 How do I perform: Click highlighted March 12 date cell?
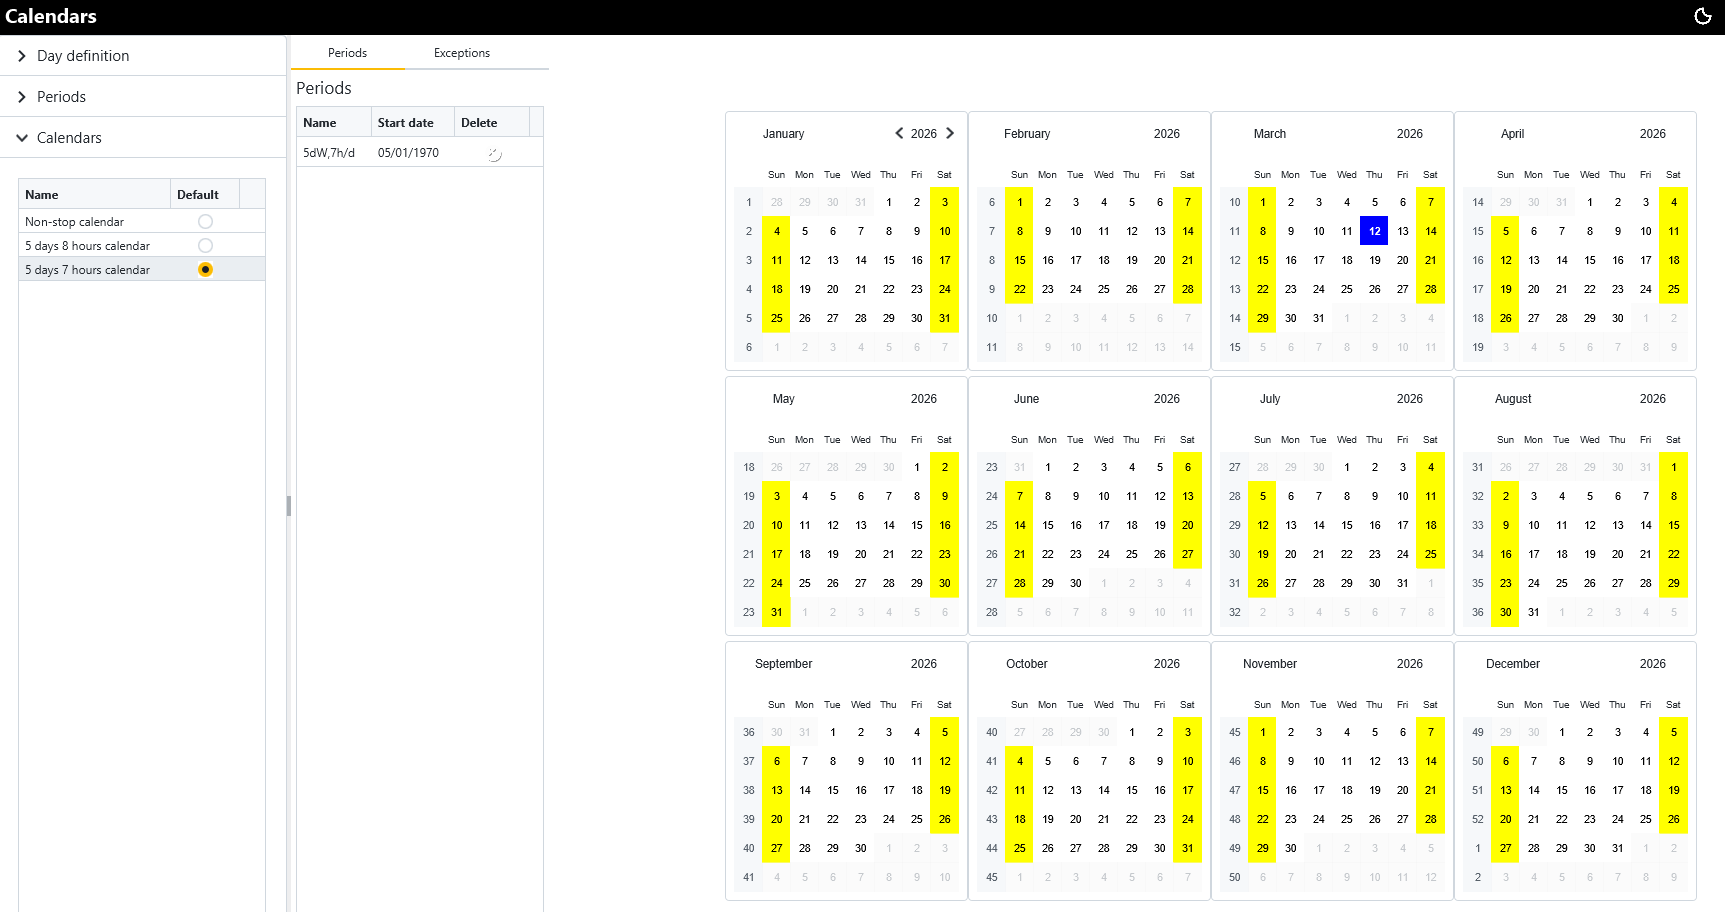(x=1374, y=231)
